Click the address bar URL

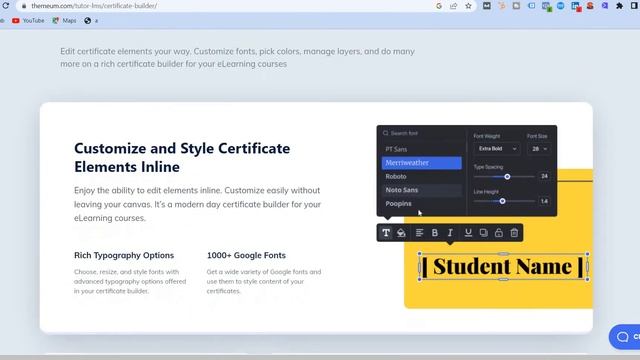[x=94, y=6]
